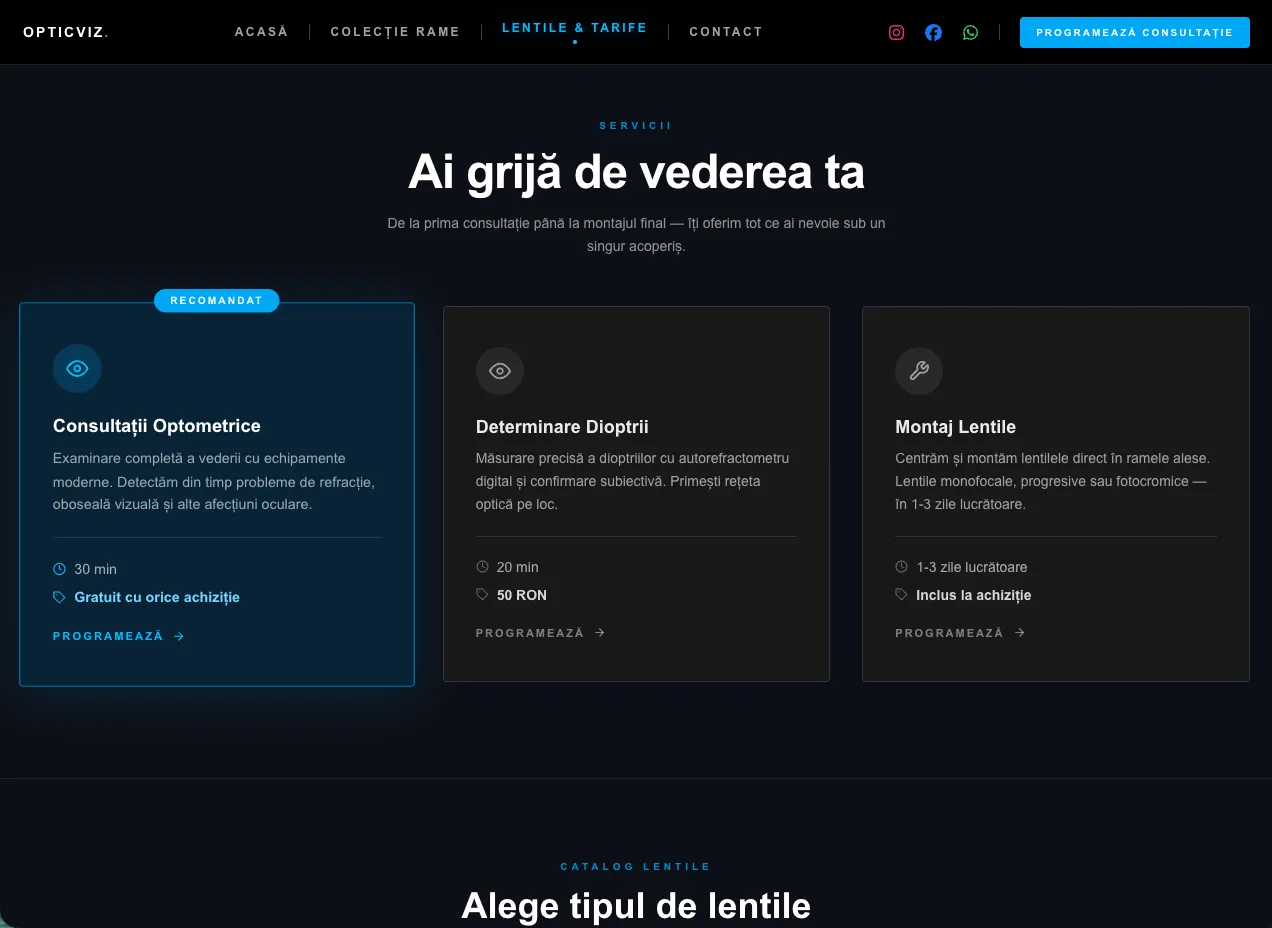Click the 1-3 zile lucrătoare duration text
The image size is (1272, 928).
click(972, 567)
